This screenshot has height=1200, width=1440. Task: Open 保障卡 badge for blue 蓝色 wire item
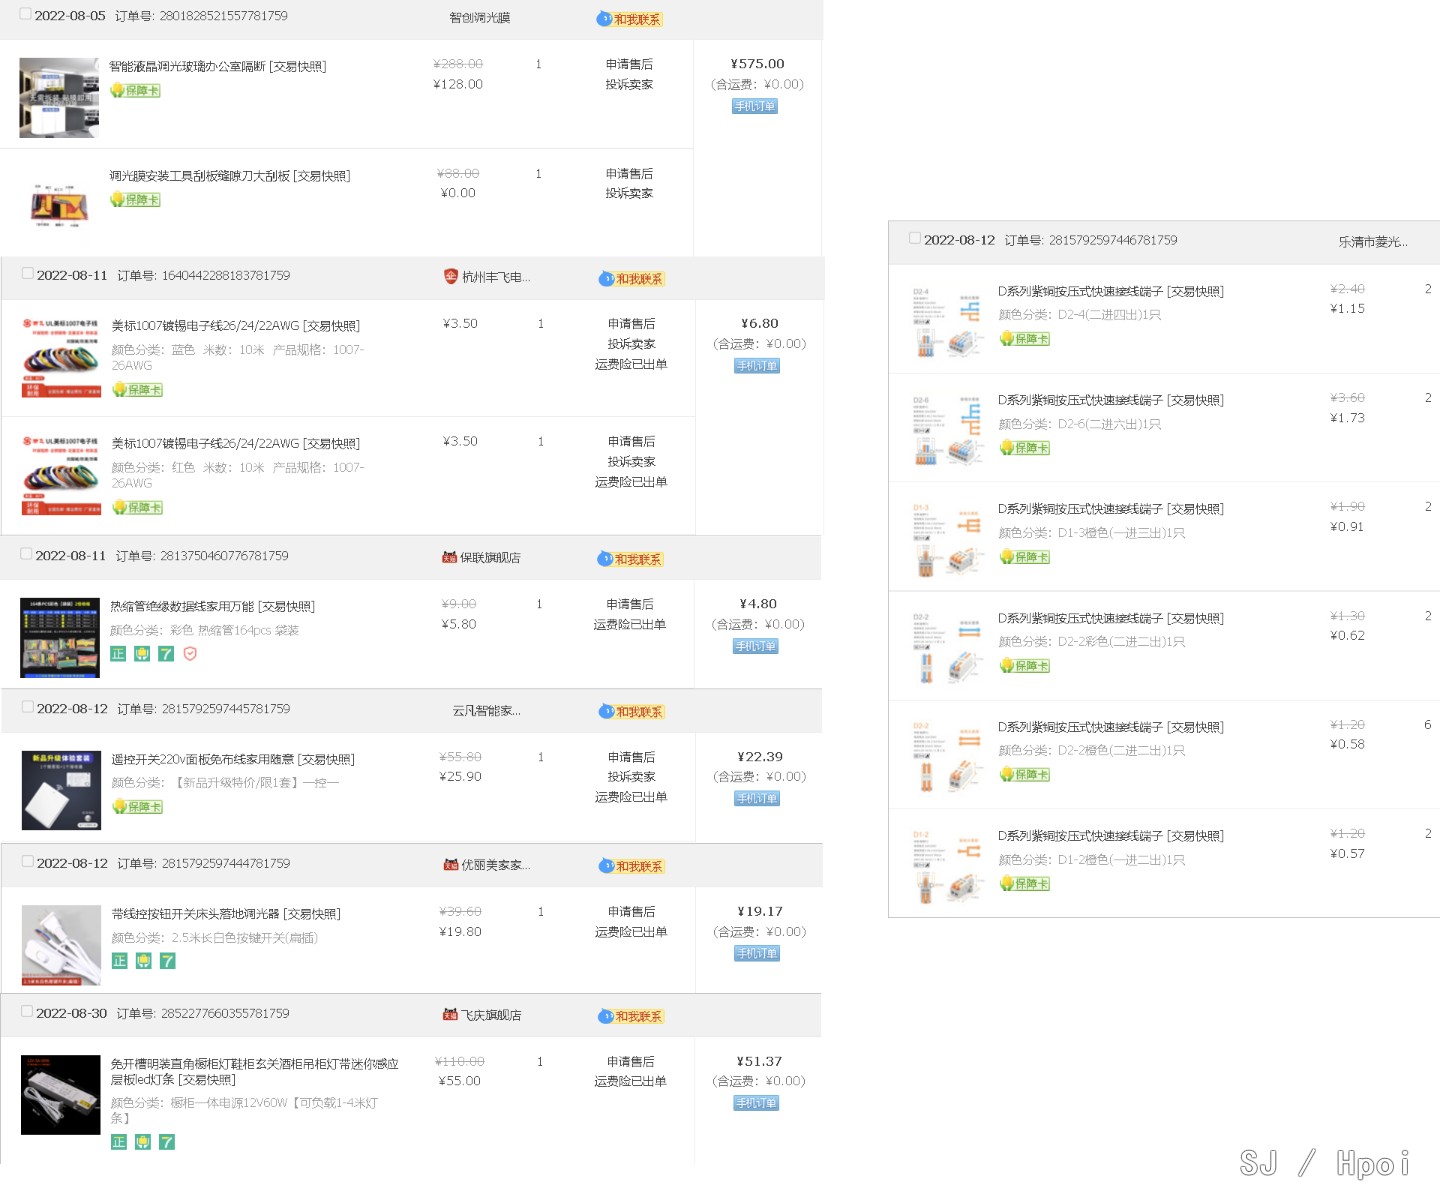point(137,390)
